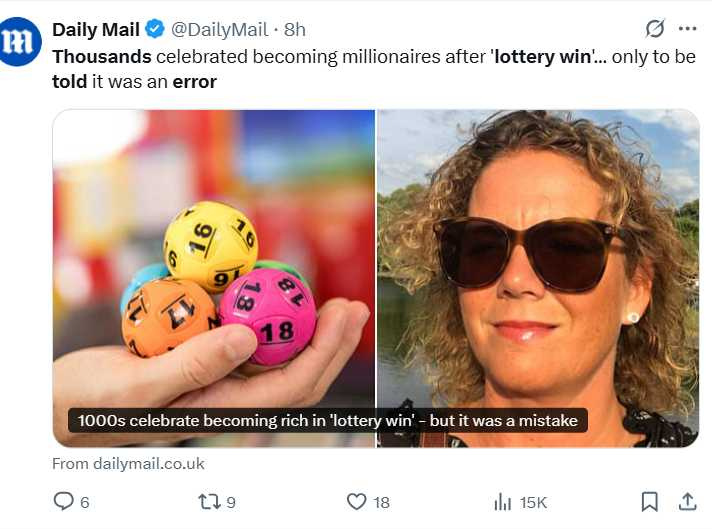
Task: Open the Daily Mail profile avatar
Action: pos(20,41)
